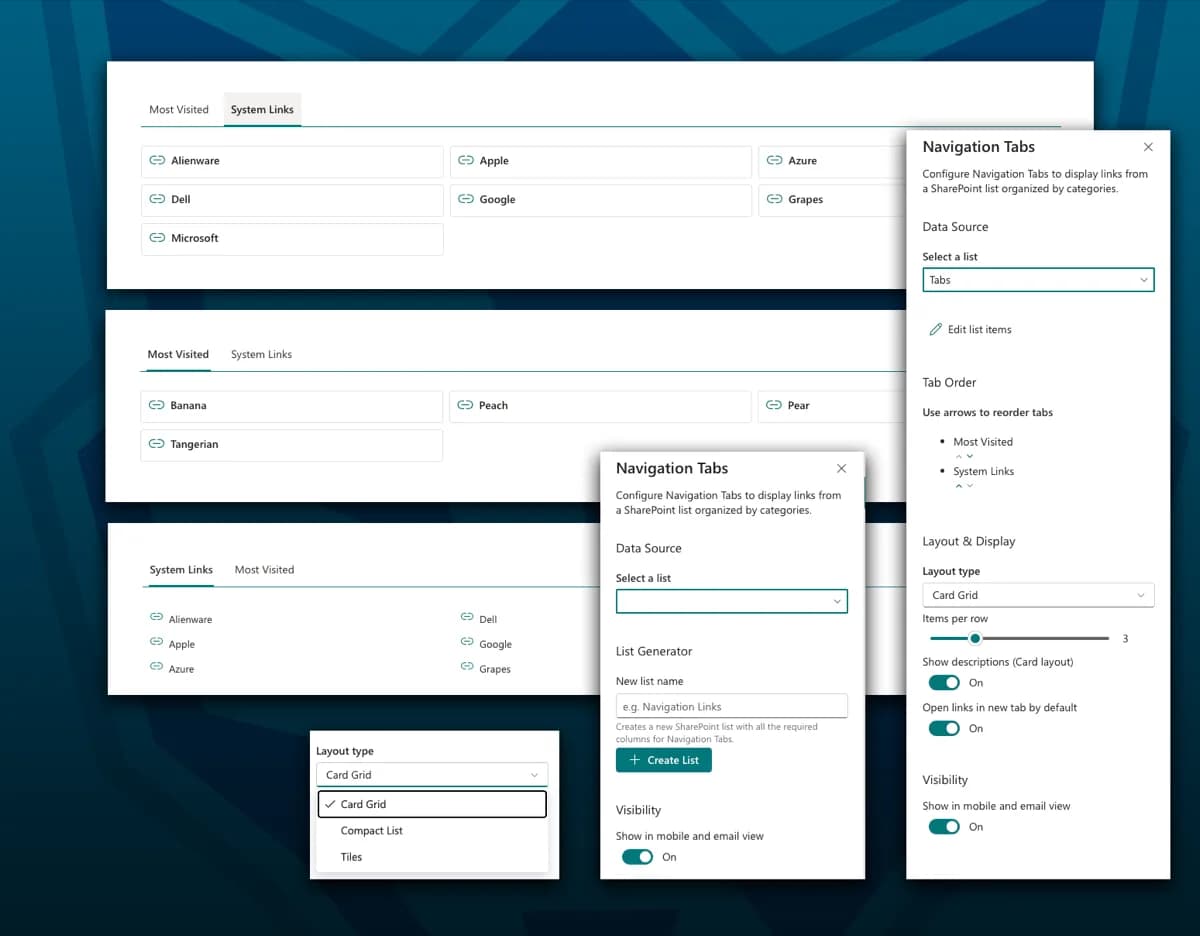Choose Compact List layout option

(432, 831)
